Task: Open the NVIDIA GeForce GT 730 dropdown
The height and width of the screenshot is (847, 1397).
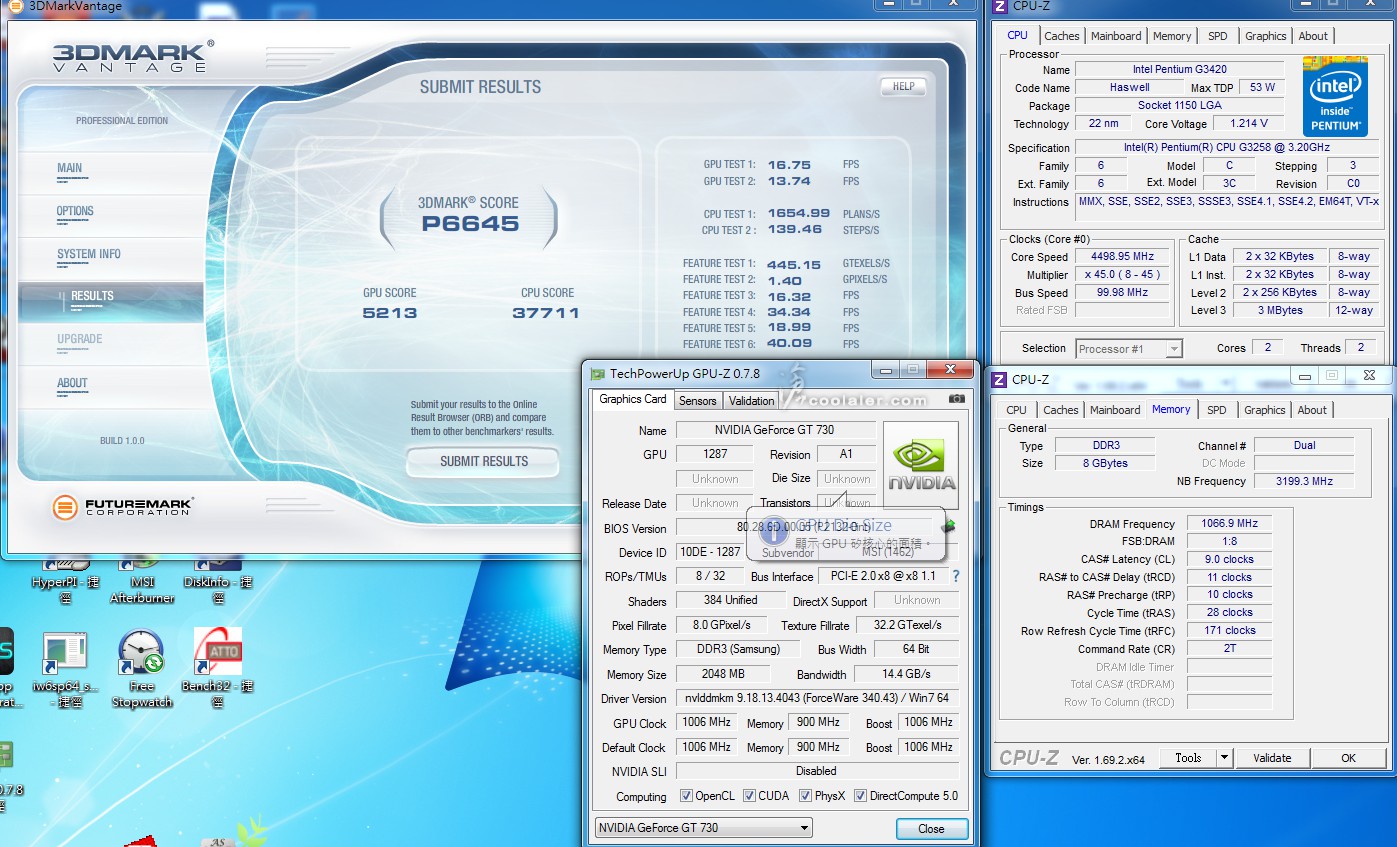Action: click(703, 828)
